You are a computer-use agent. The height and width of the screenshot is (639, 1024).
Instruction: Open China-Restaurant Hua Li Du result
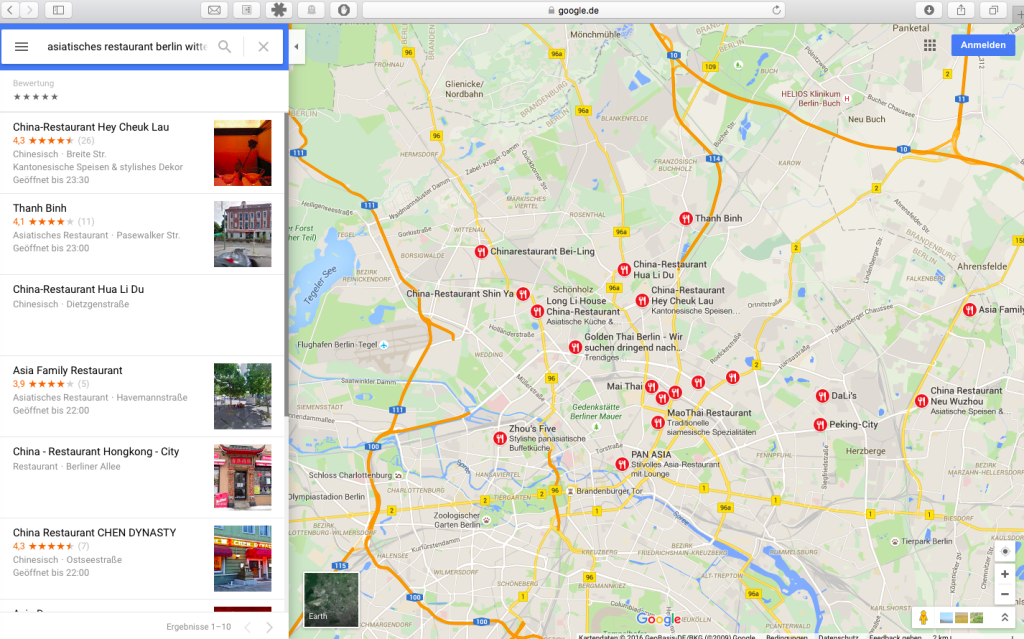pos(143,315)
